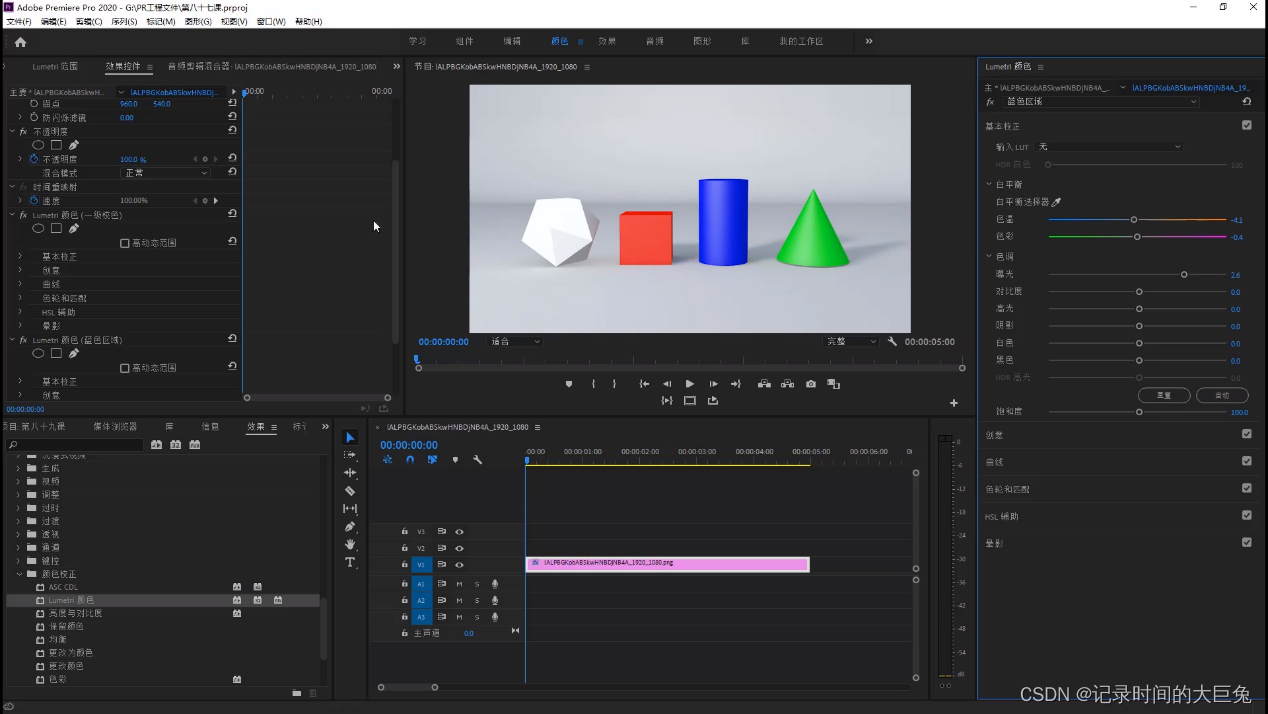Viewport: 1268px width, 714px height.
Task: Toggle the V1 track eye visibility
Action: [x=459, y=565]
